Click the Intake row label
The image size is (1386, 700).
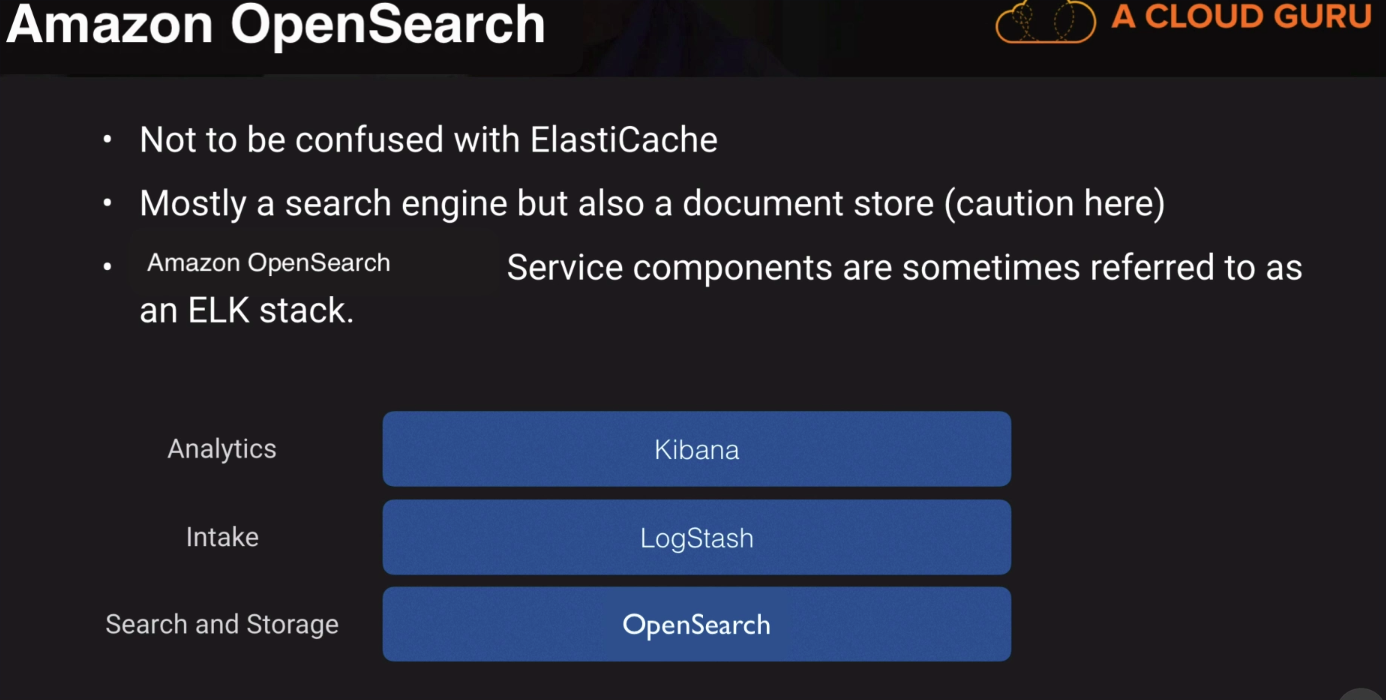(222, 537)
